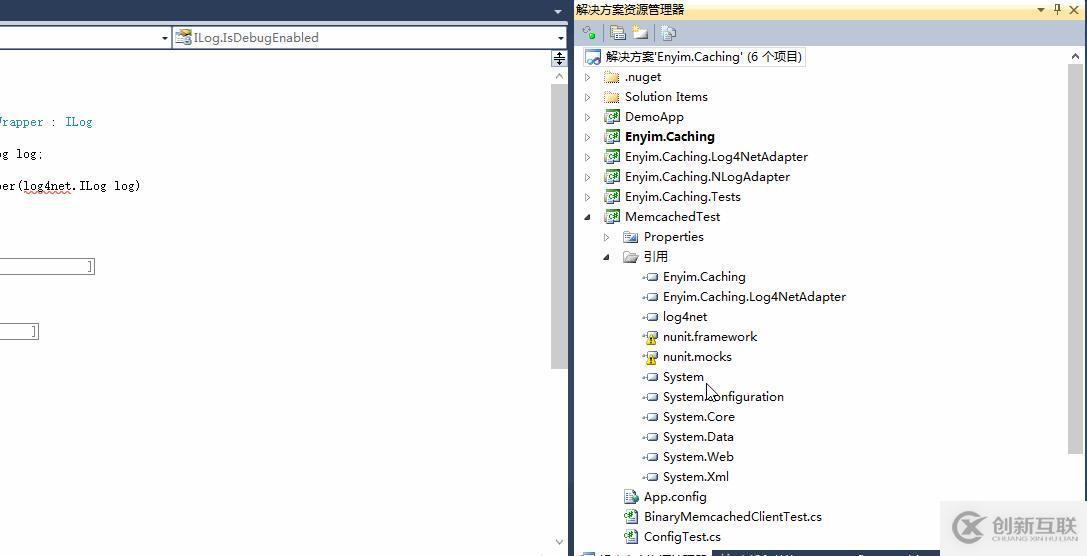Click the Enyim.Caching.Log4NetAdapter project icon
This screenshot has height=556, width=1087.
(611, 157)
